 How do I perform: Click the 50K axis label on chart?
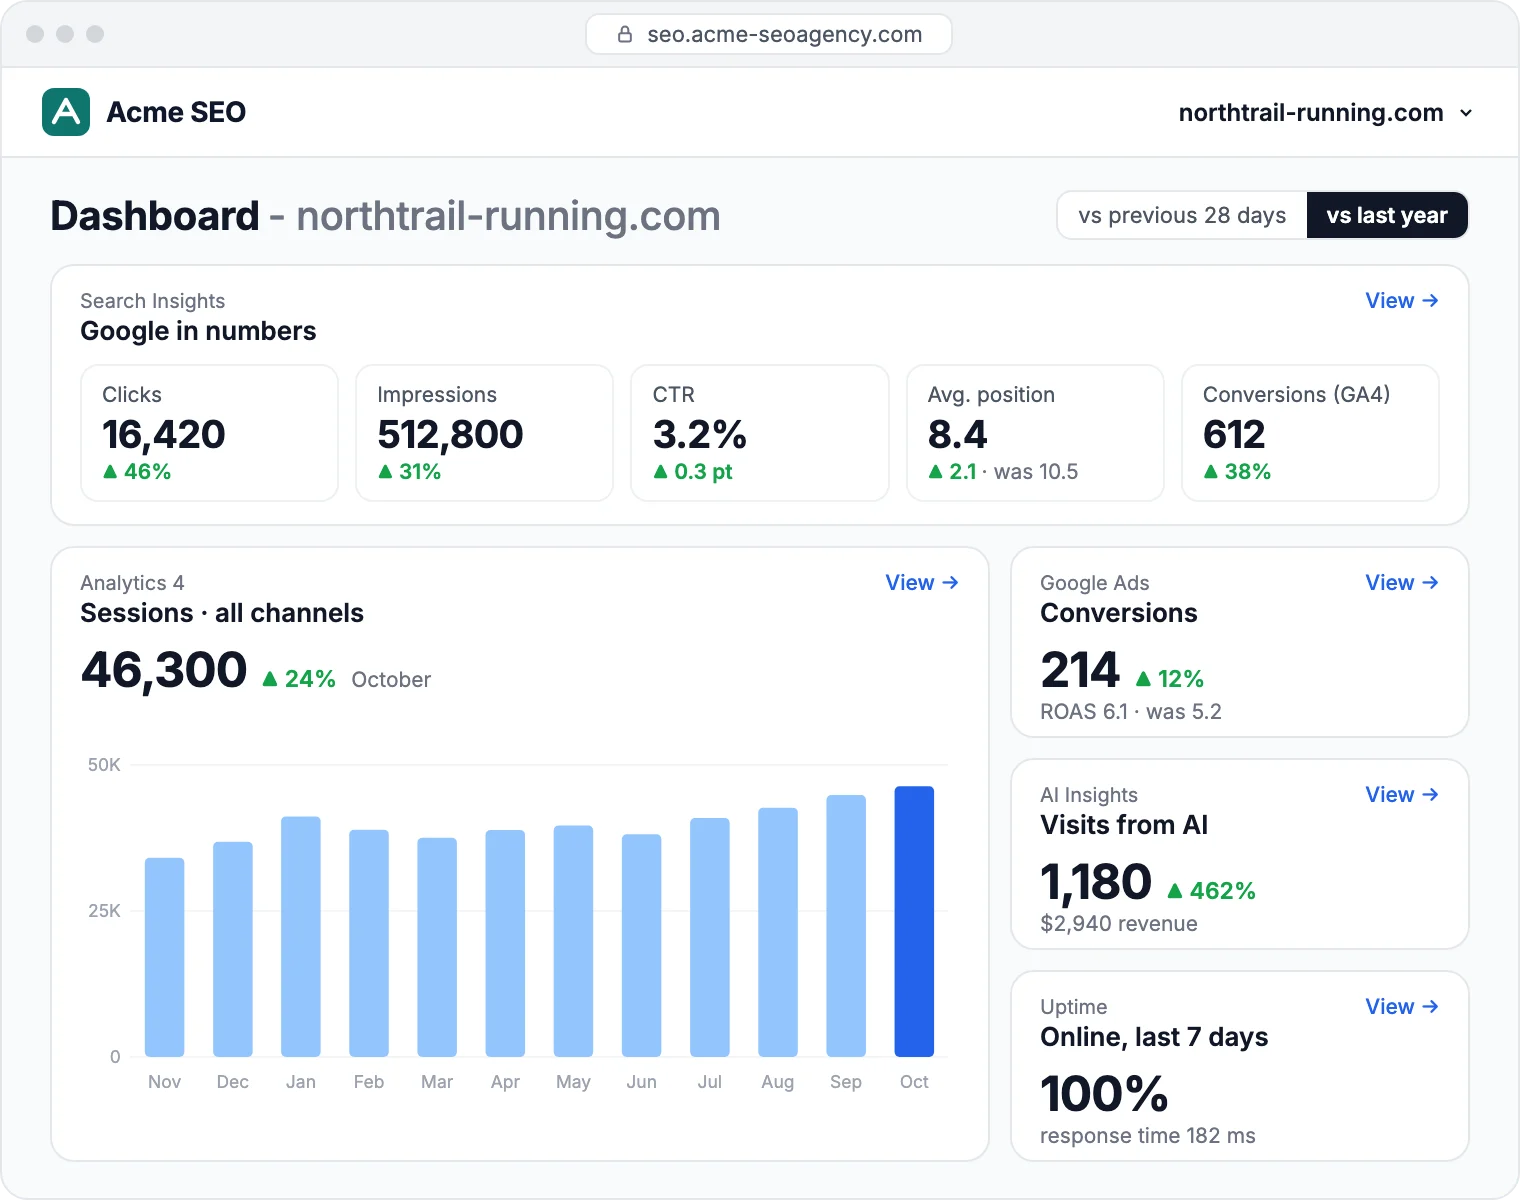[104, 765]
